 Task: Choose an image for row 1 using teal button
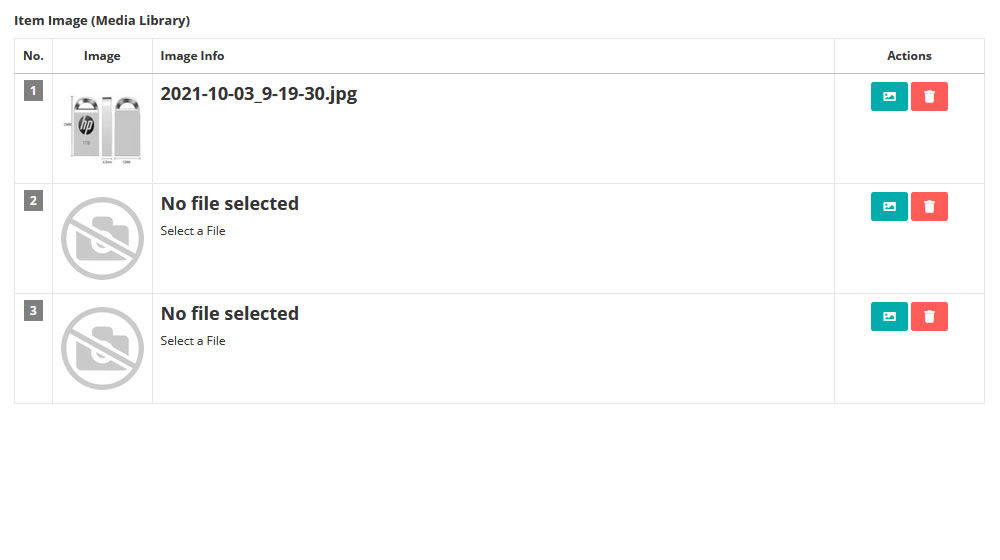point(889,96)
